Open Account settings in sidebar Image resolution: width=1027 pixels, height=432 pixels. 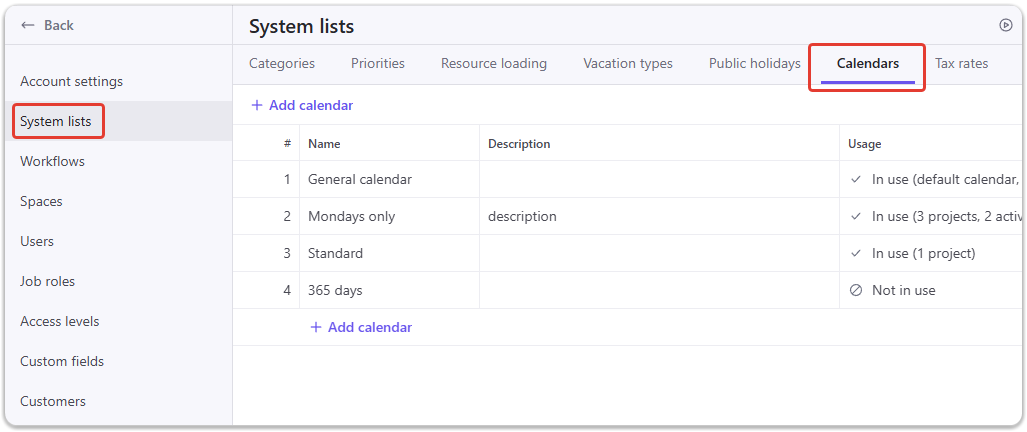pos(71,81)
